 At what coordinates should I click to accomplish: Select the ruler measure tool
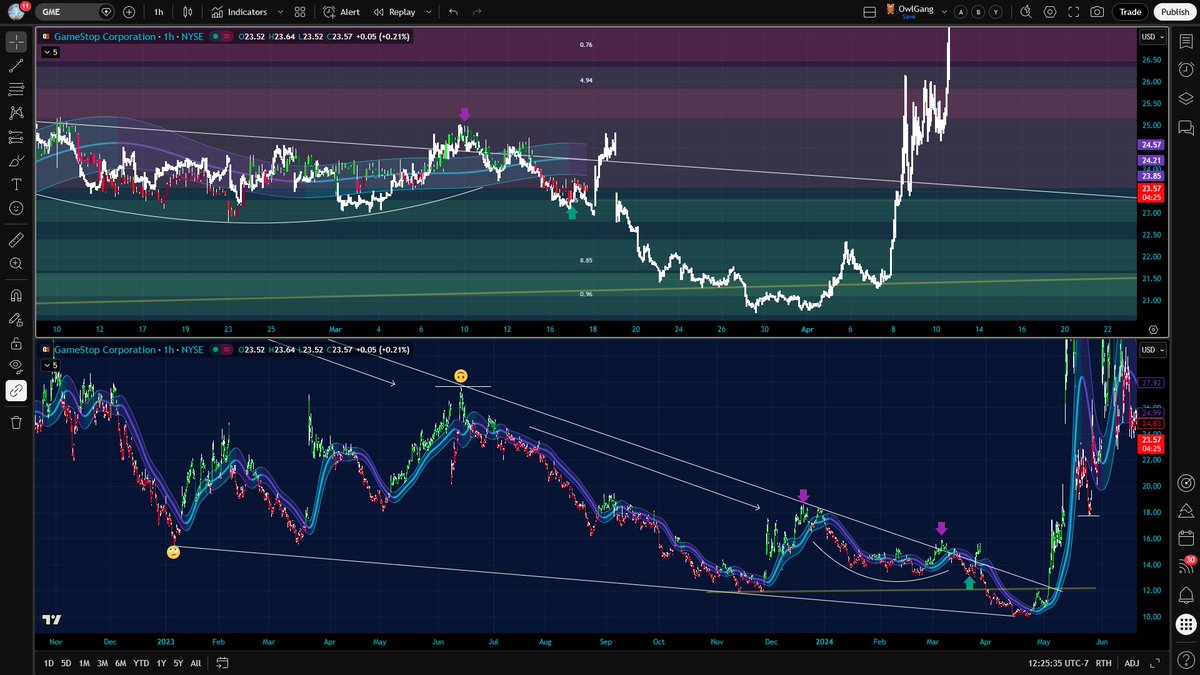click(x=16, y=240)
